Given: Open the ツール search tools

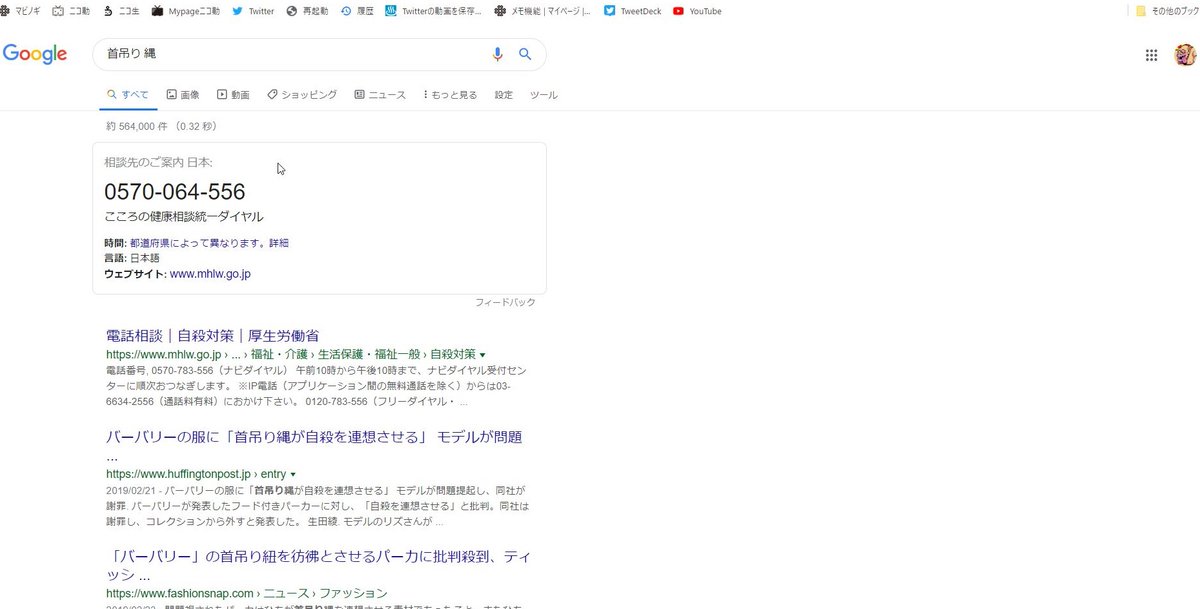Looking at the screenshot, I should (x=544, y=95).
